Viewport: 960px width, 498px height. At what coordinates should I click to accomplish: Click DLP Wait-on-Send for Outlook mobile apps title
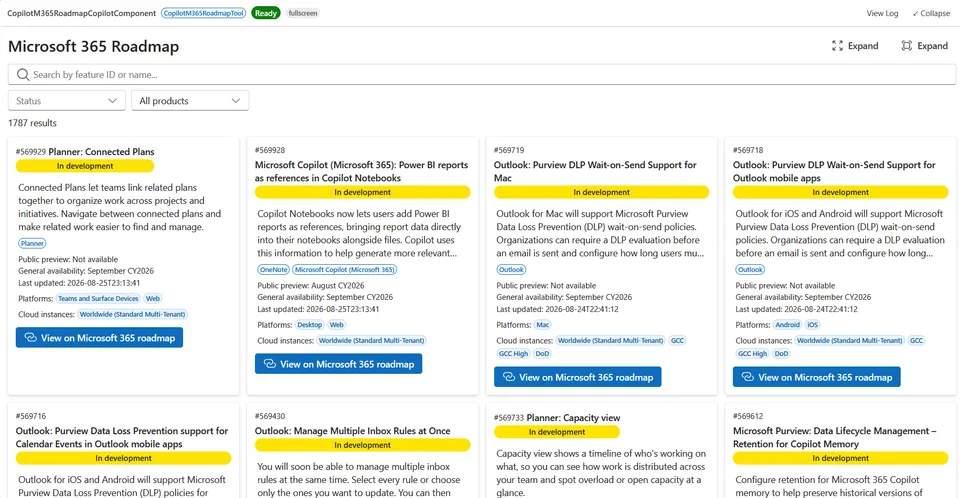tap(834, 172)
